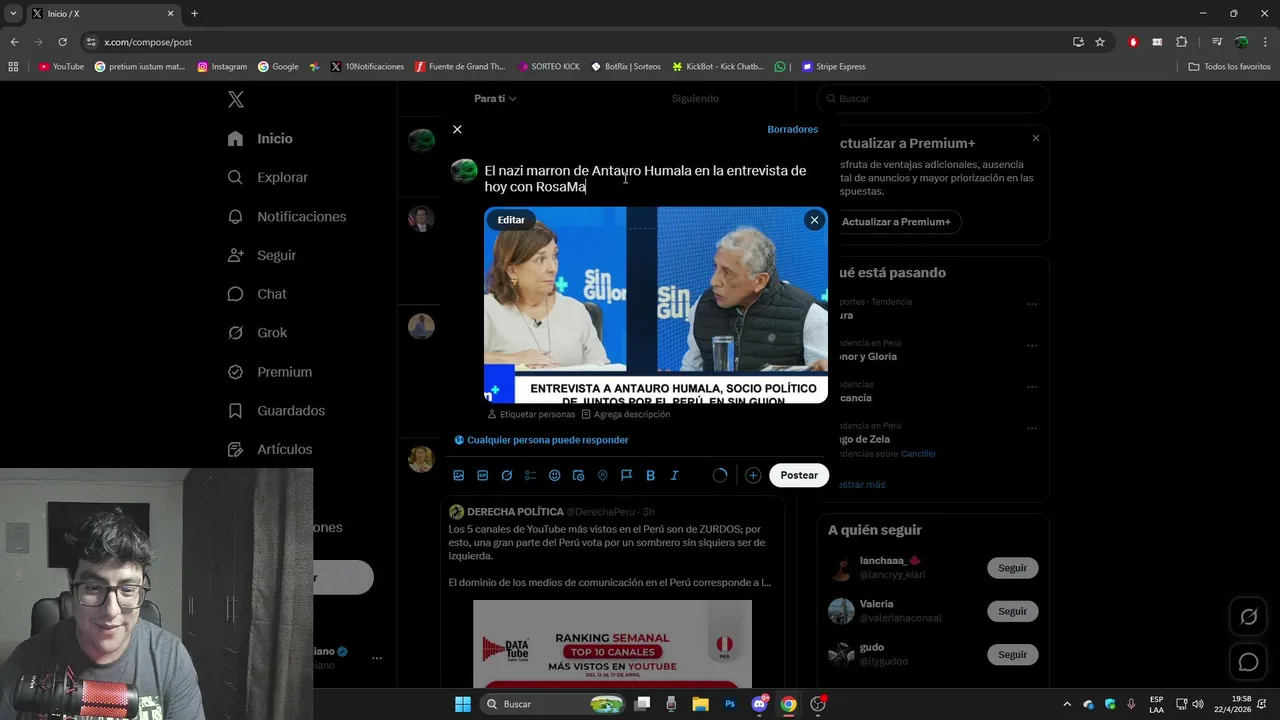This screenshot has height=720, width=1280.
Task: Tag a location on the post
Action: tap(603, 475)
